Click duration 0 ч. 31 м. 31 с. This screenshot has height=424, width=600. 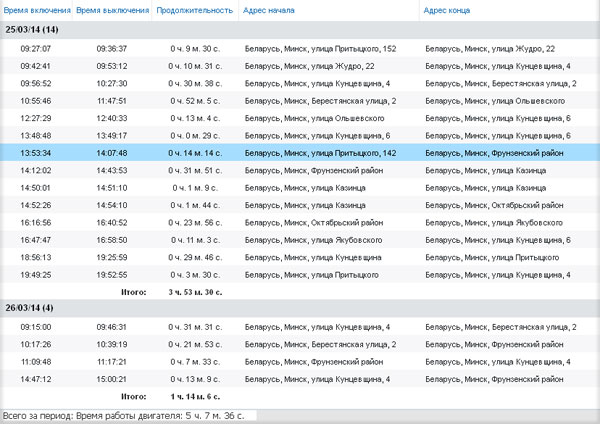click(195, 327)
